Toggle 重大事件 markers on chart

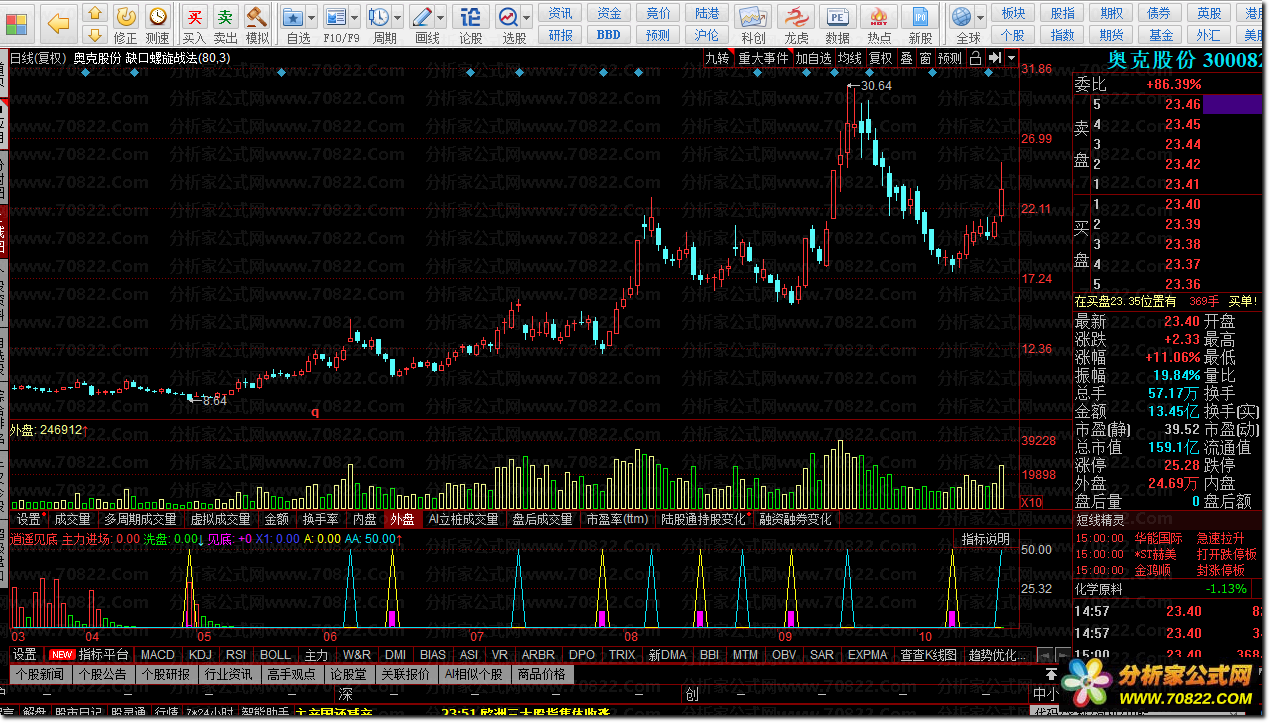[x=763, y=58]
